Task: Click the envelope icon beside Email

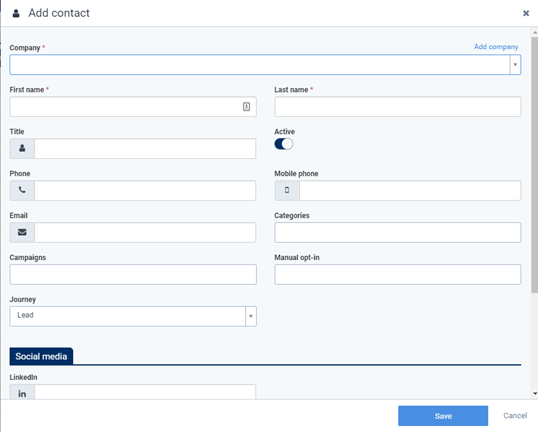Action: [22, 232]
